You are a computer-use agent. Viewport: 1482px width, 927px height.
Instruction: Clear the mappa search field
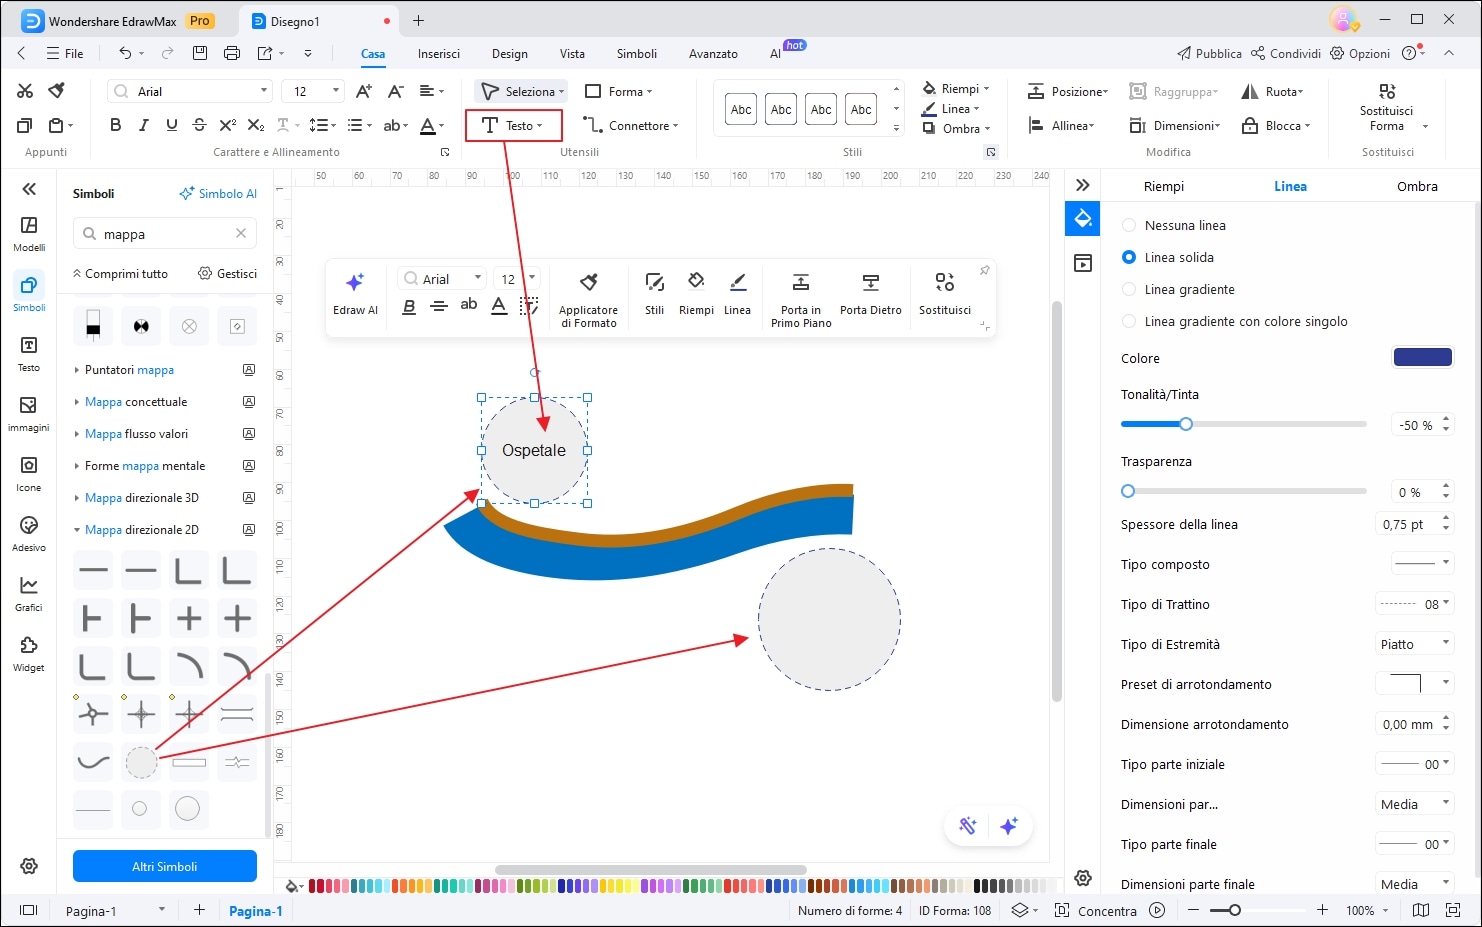241,233
